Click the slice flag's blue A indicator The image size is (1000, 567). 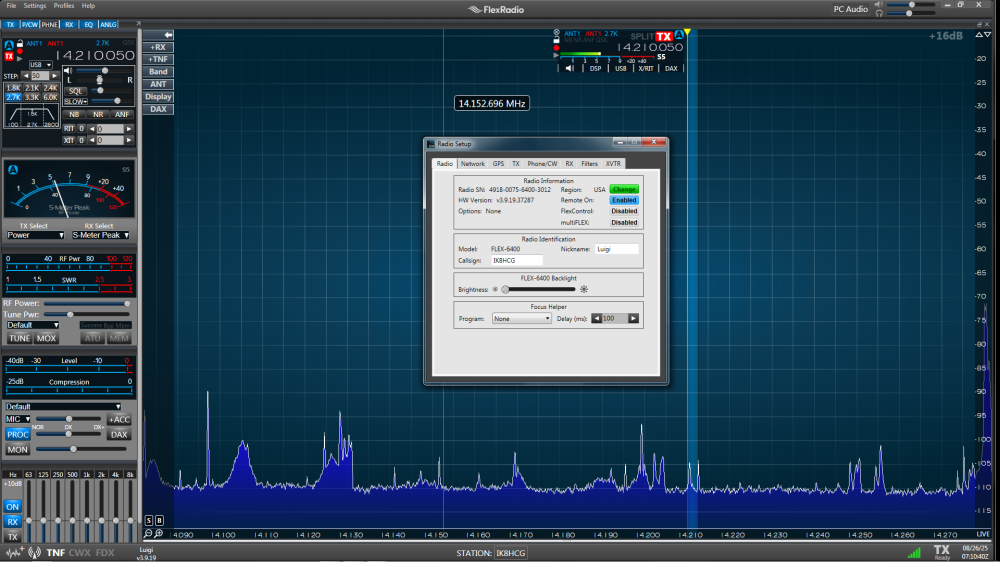[x=679, y=35]
